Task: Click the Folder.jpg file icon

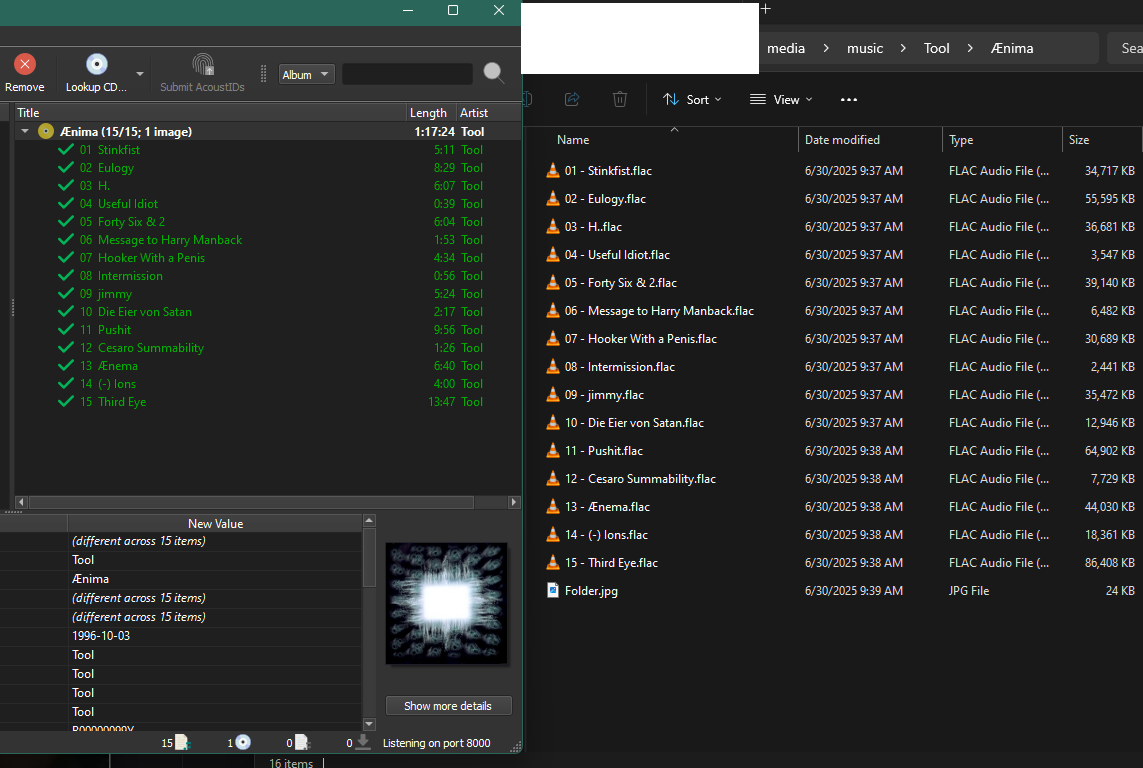Action: pos(553,591)
